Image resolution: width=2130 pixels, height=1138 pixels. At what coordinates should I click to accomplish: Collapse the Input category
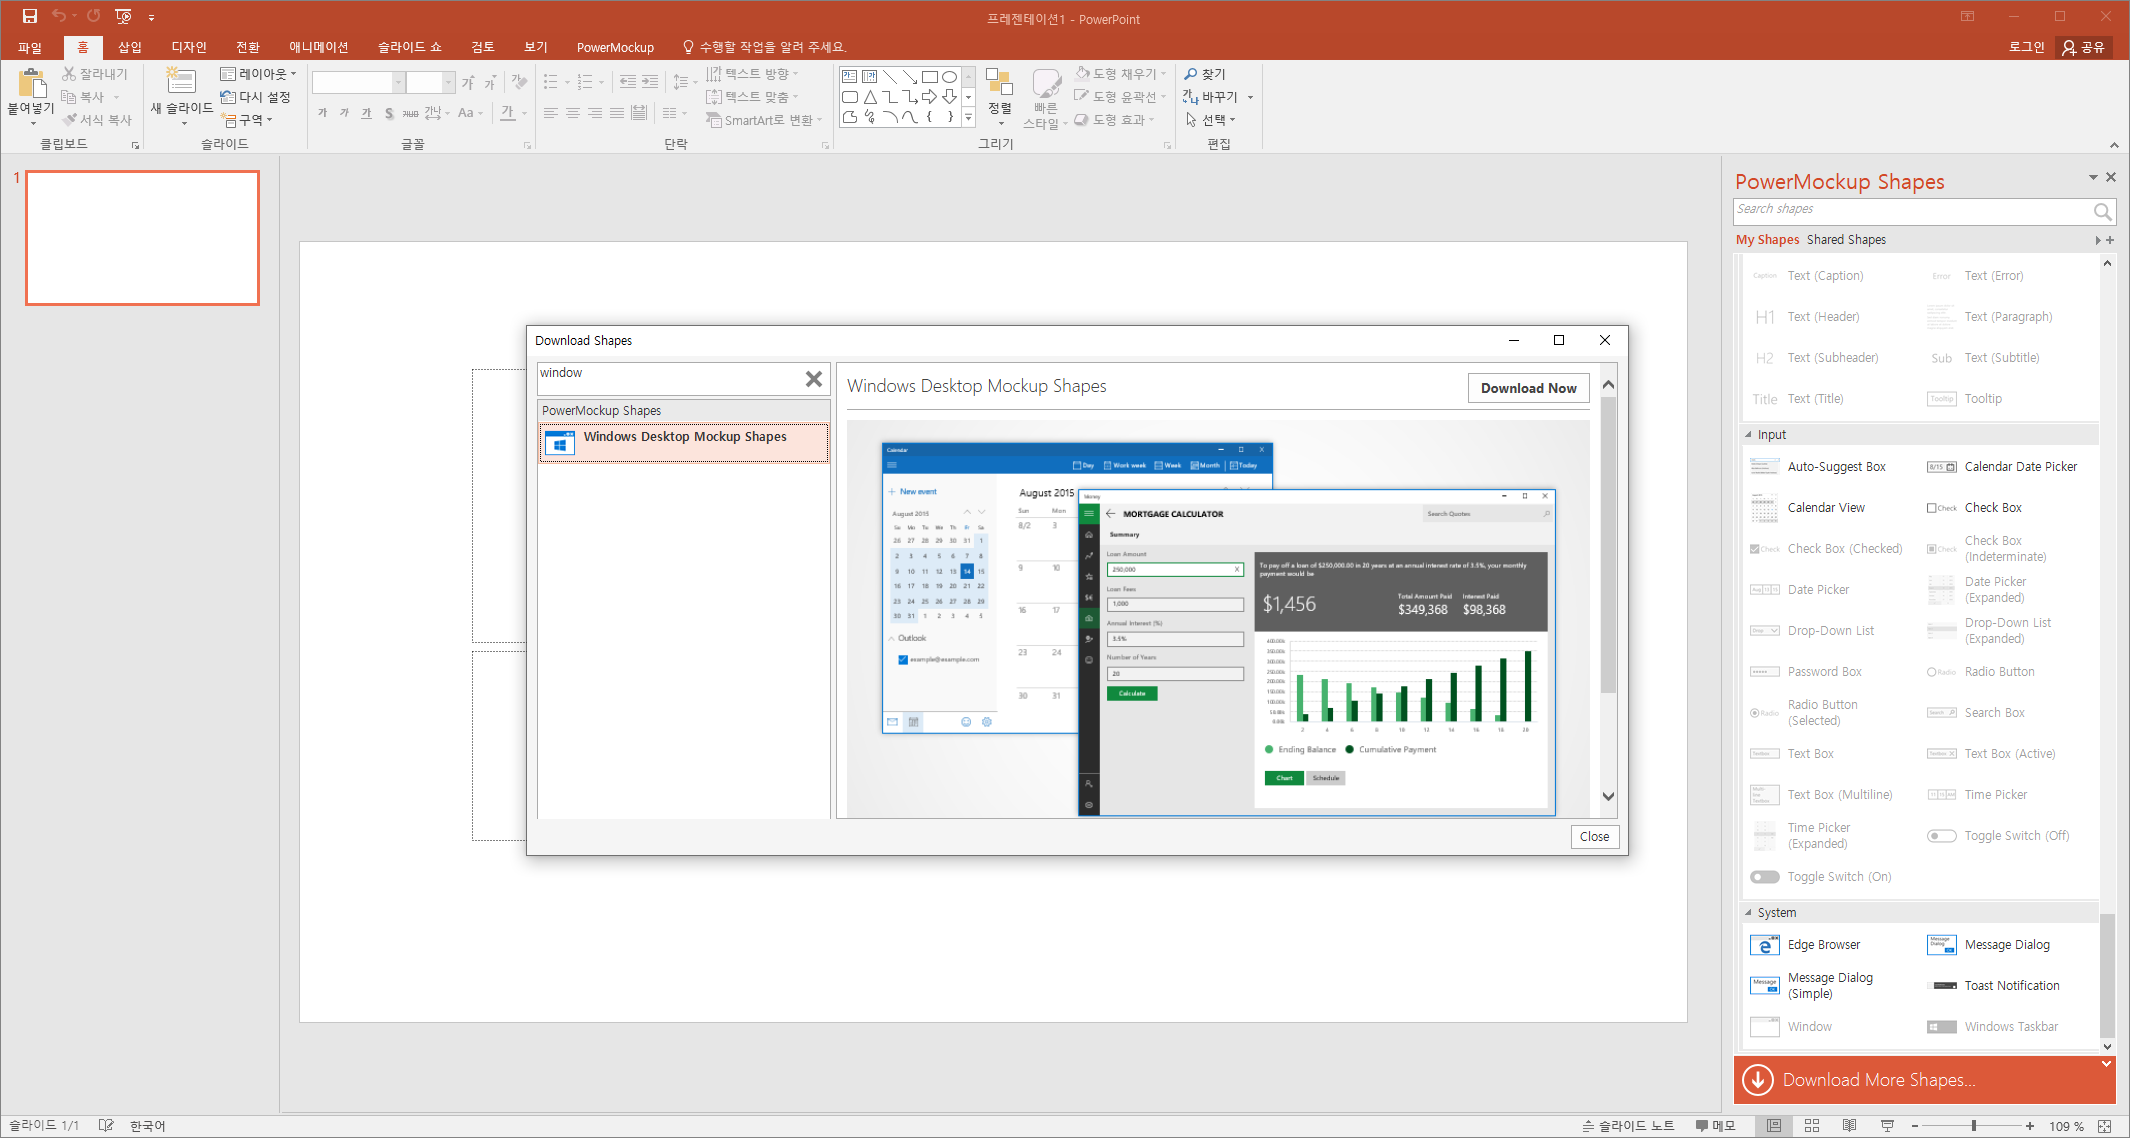1749,435
